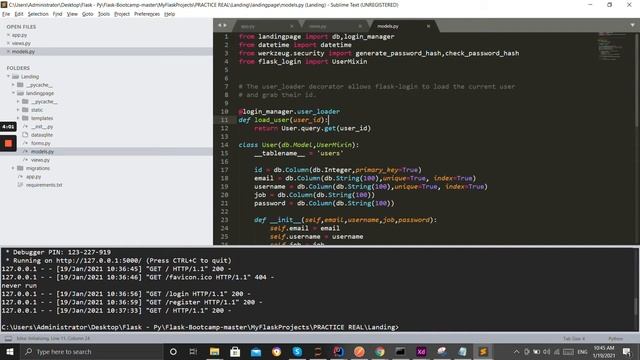Collapse the landingpage folder

tap(13, 93)
